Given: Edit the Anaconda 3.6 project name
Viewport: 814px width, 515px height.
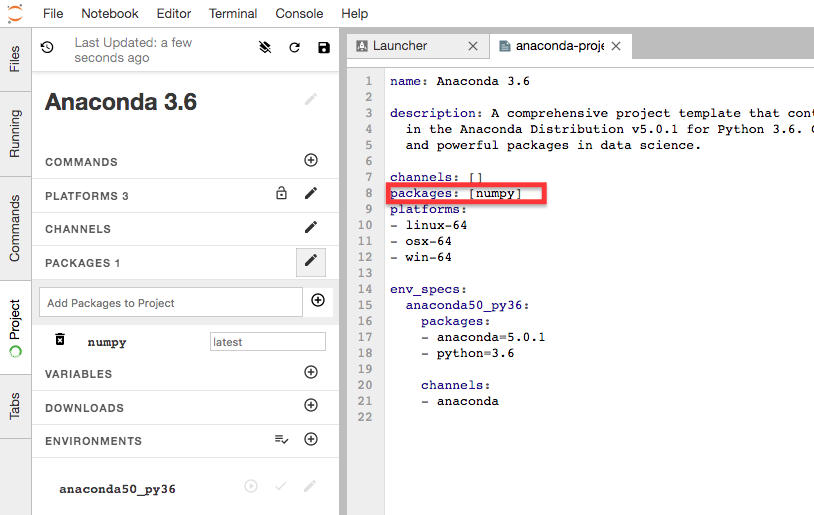Looking at the screenshot, I should [311, 99].
